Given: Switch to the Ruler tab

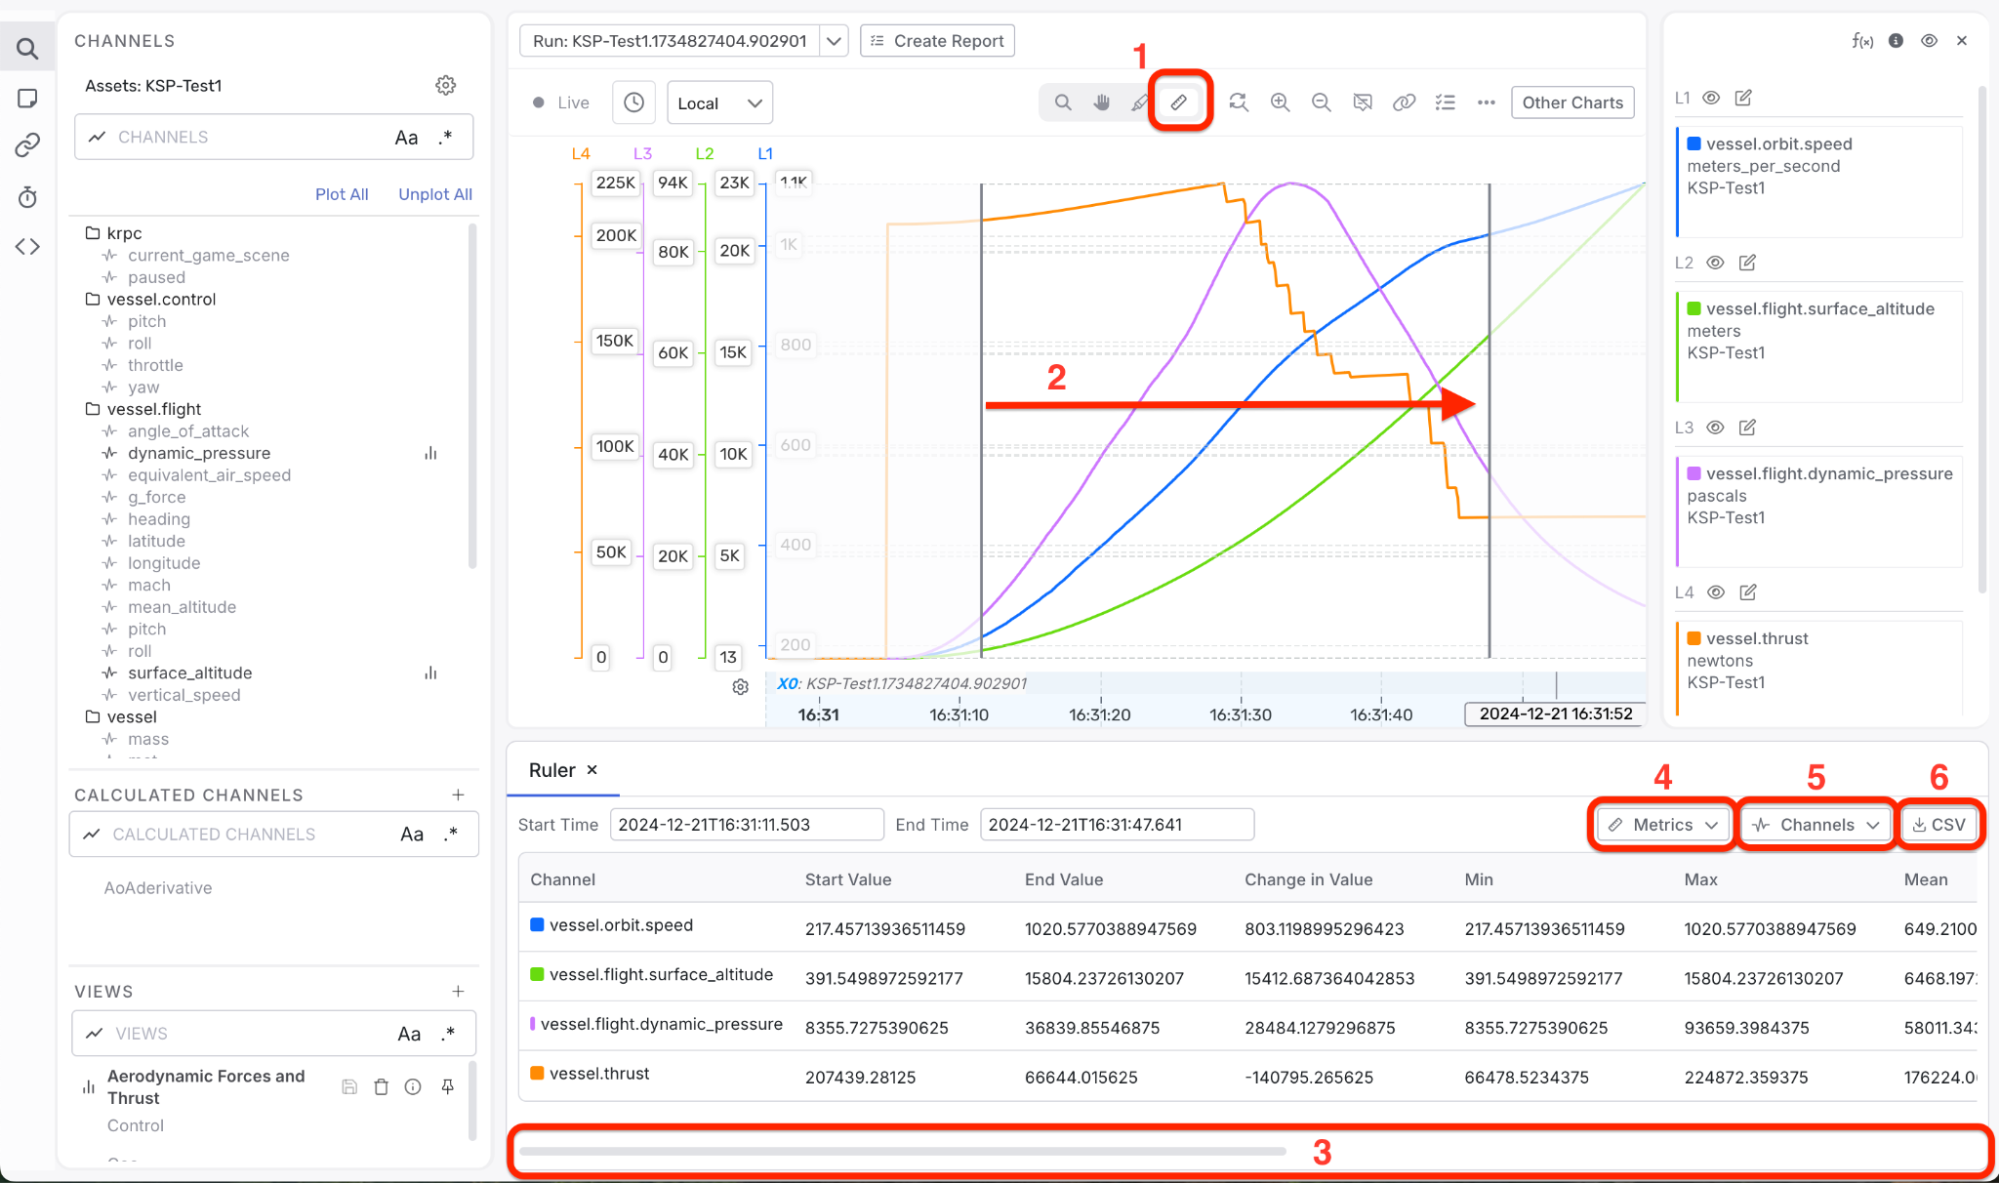Looking at the screenshot, I should pos(552,770).
